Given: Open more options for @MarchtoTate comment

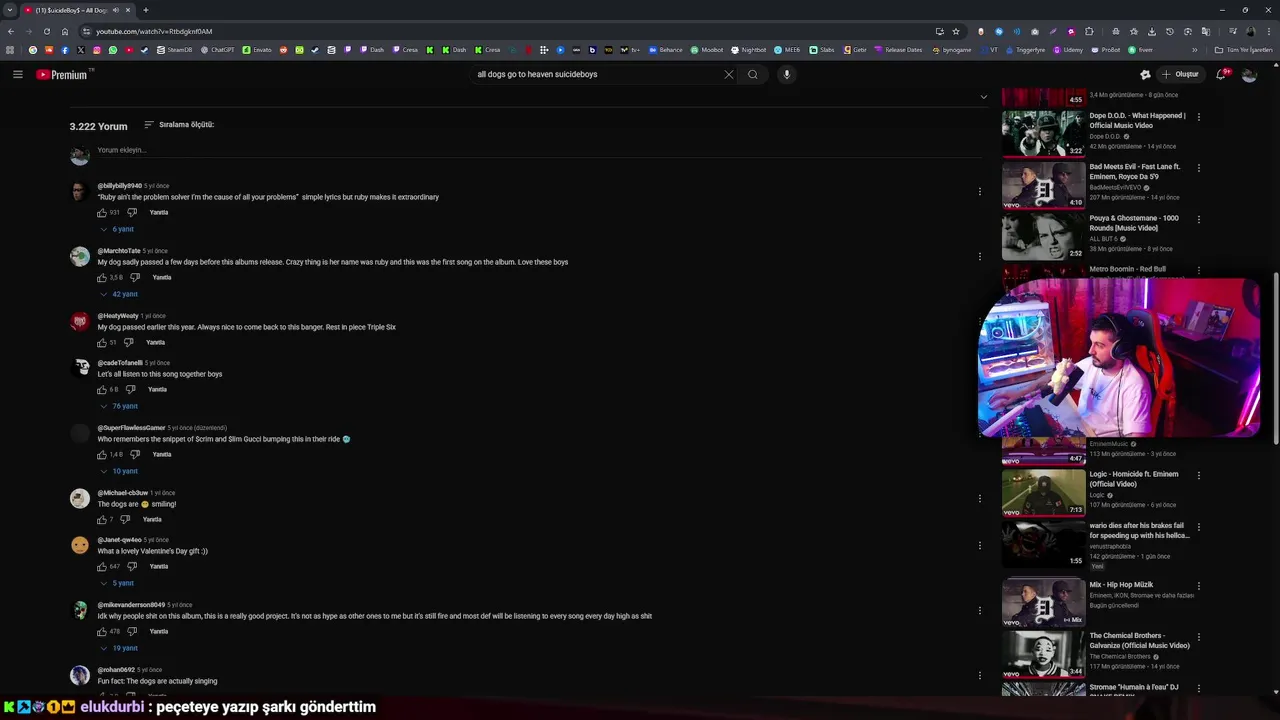Looking at the screenshot, I should pos(979,256).
